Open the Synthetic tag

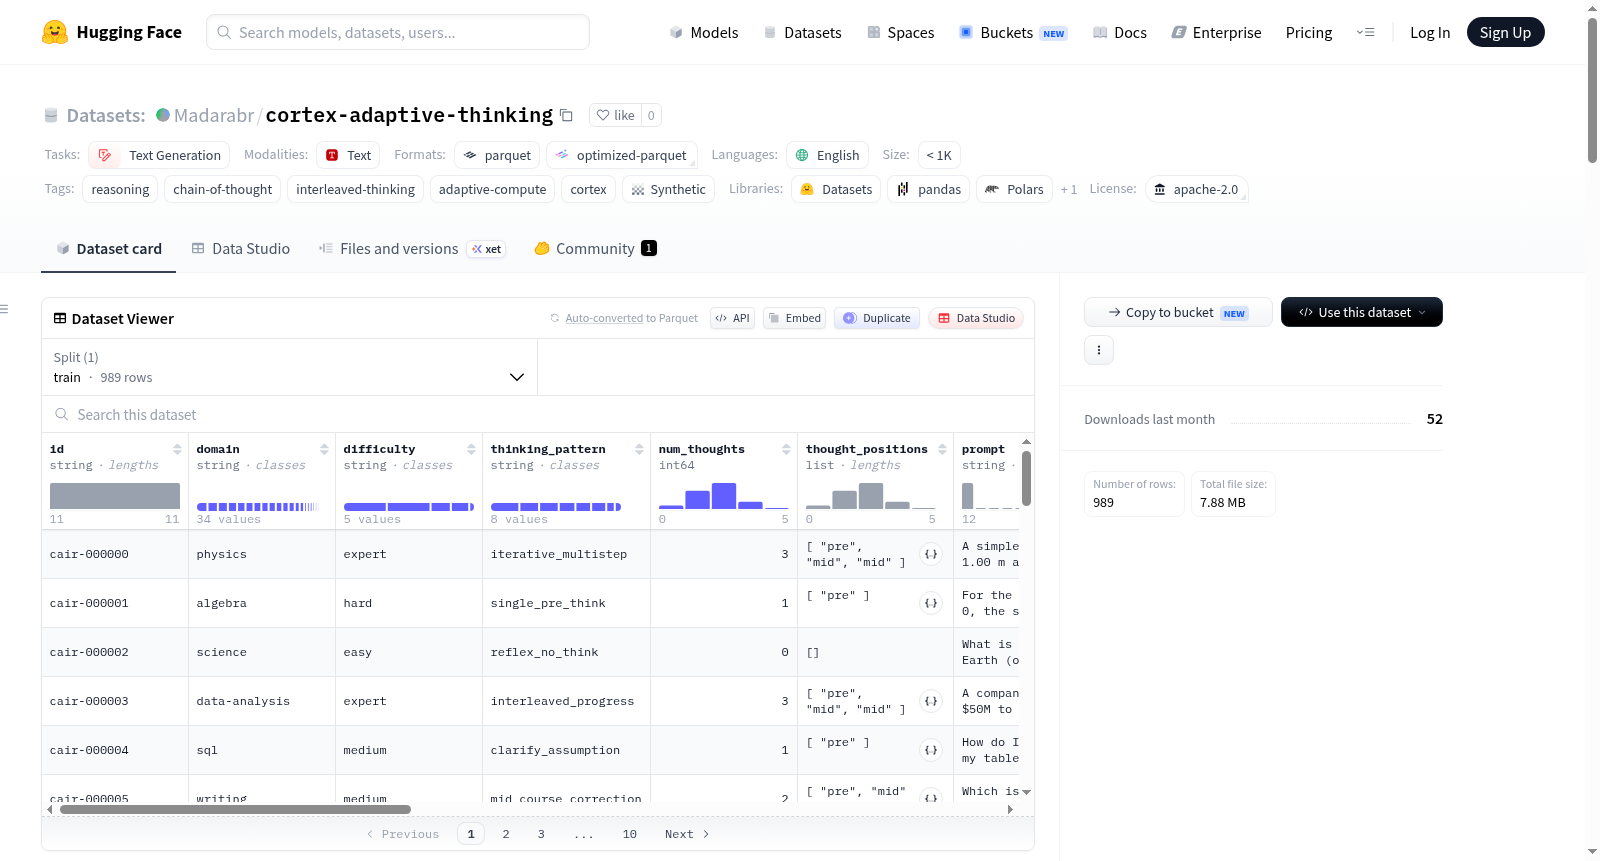(668, 189)
